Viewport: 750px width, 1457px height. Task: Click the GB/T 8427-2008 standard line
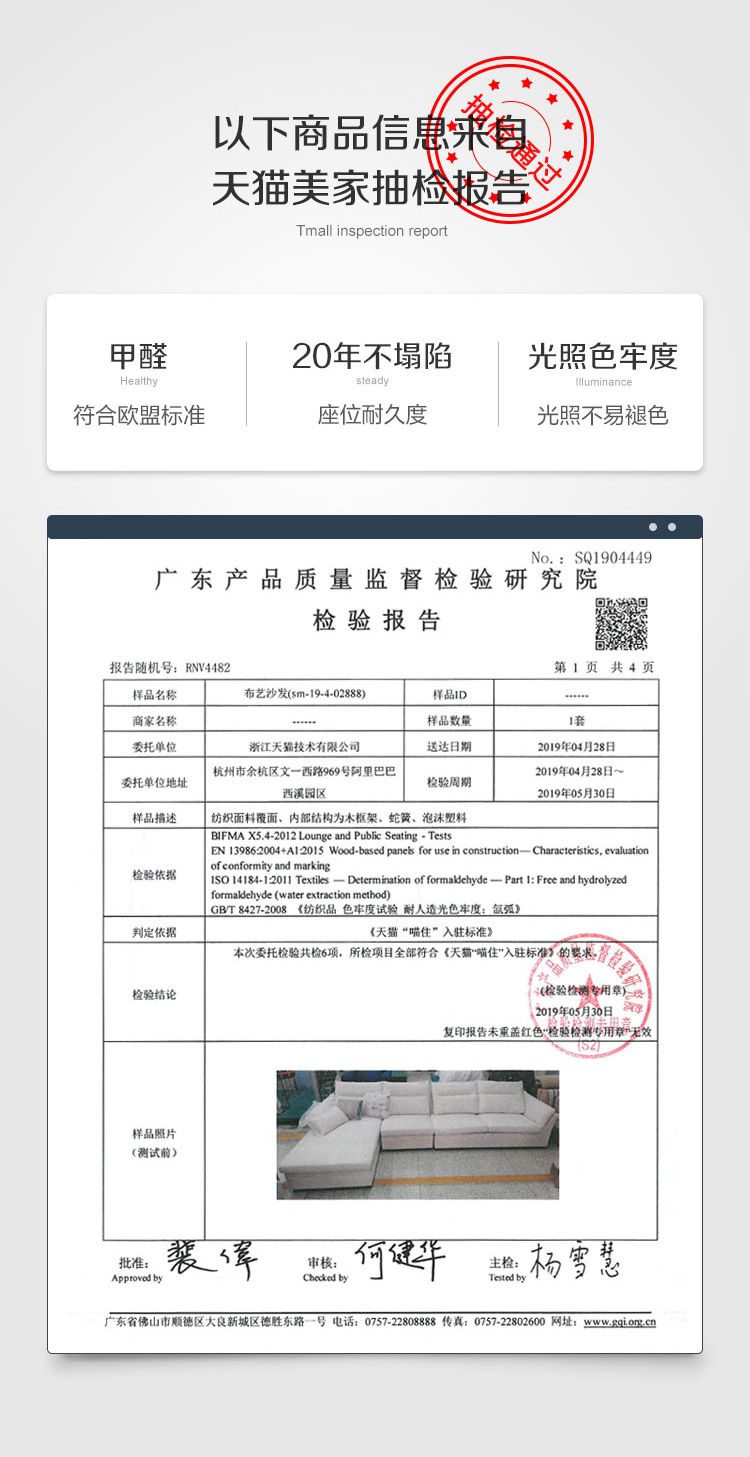tap(365, 909)
